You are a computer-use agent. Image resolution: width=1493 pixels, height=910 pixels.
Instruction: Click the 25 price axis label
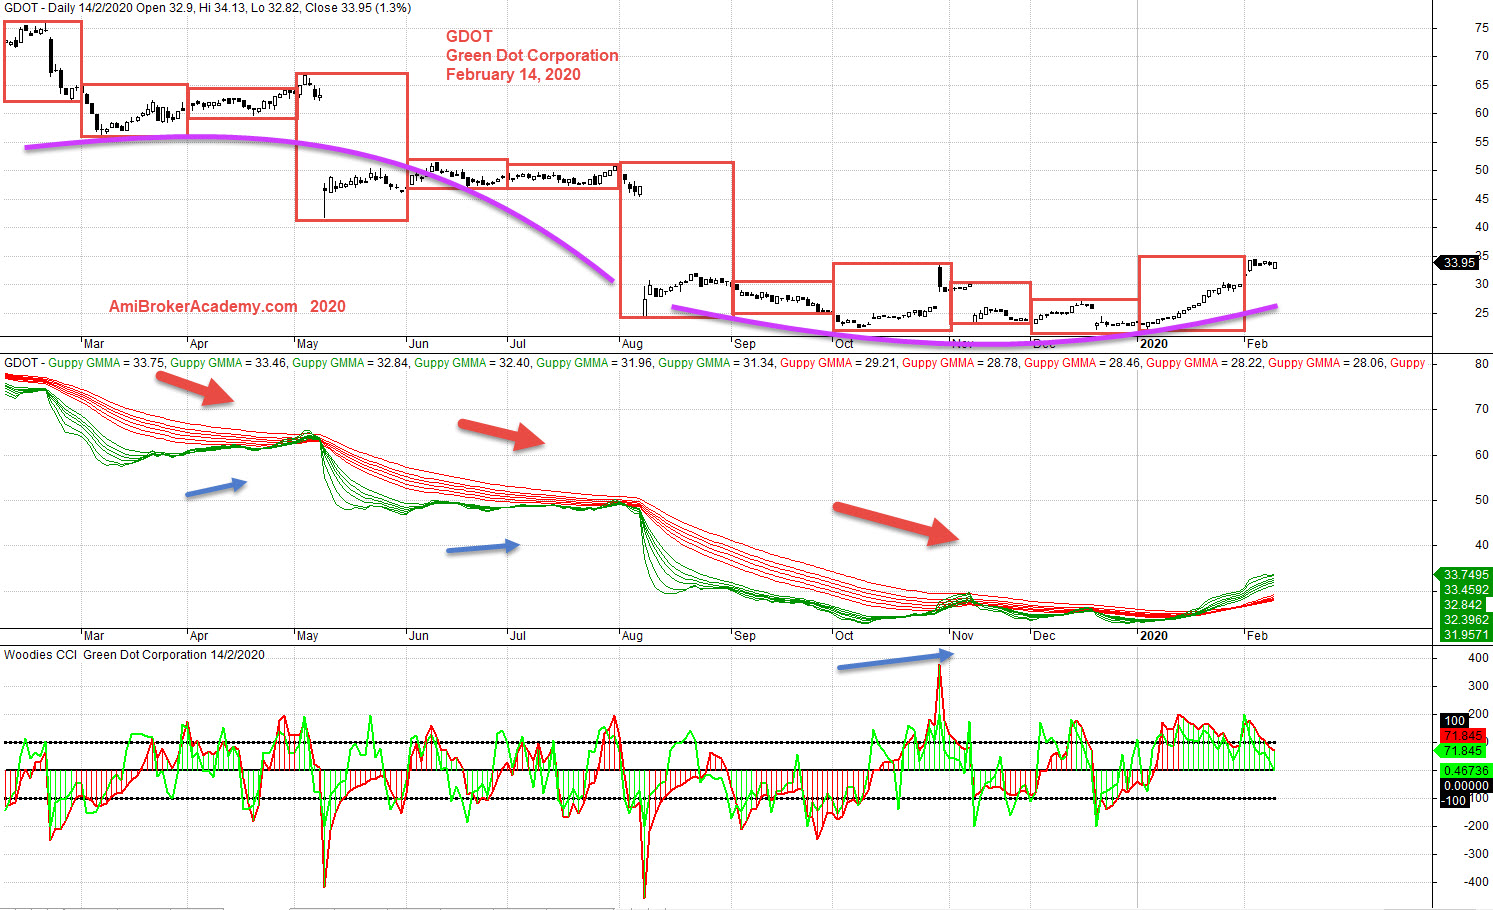(x=1481, y=313)
